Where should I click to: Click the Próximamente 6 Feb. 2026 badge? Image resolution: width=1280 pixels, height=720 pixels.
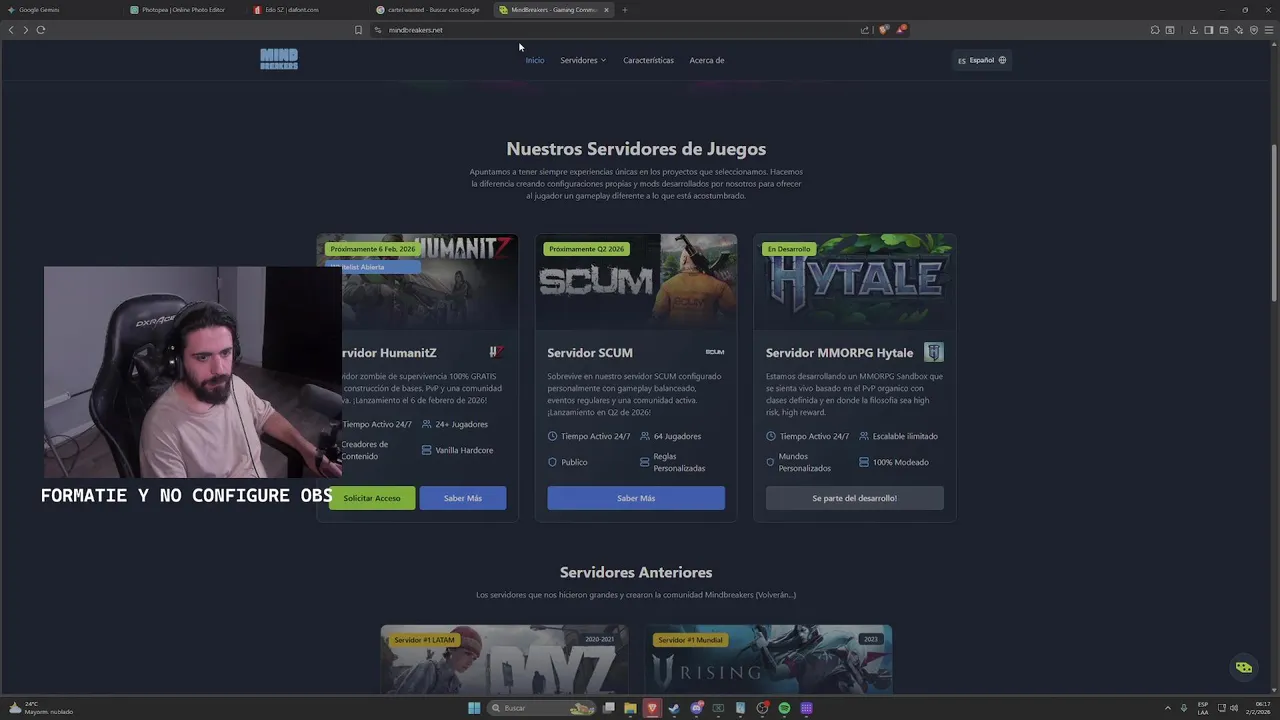pos(372,249)
